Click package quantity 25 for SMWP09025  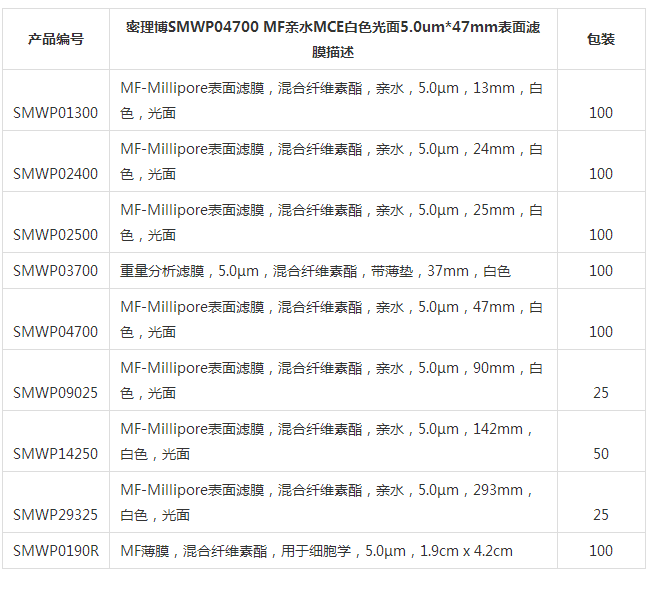(601, 393)
